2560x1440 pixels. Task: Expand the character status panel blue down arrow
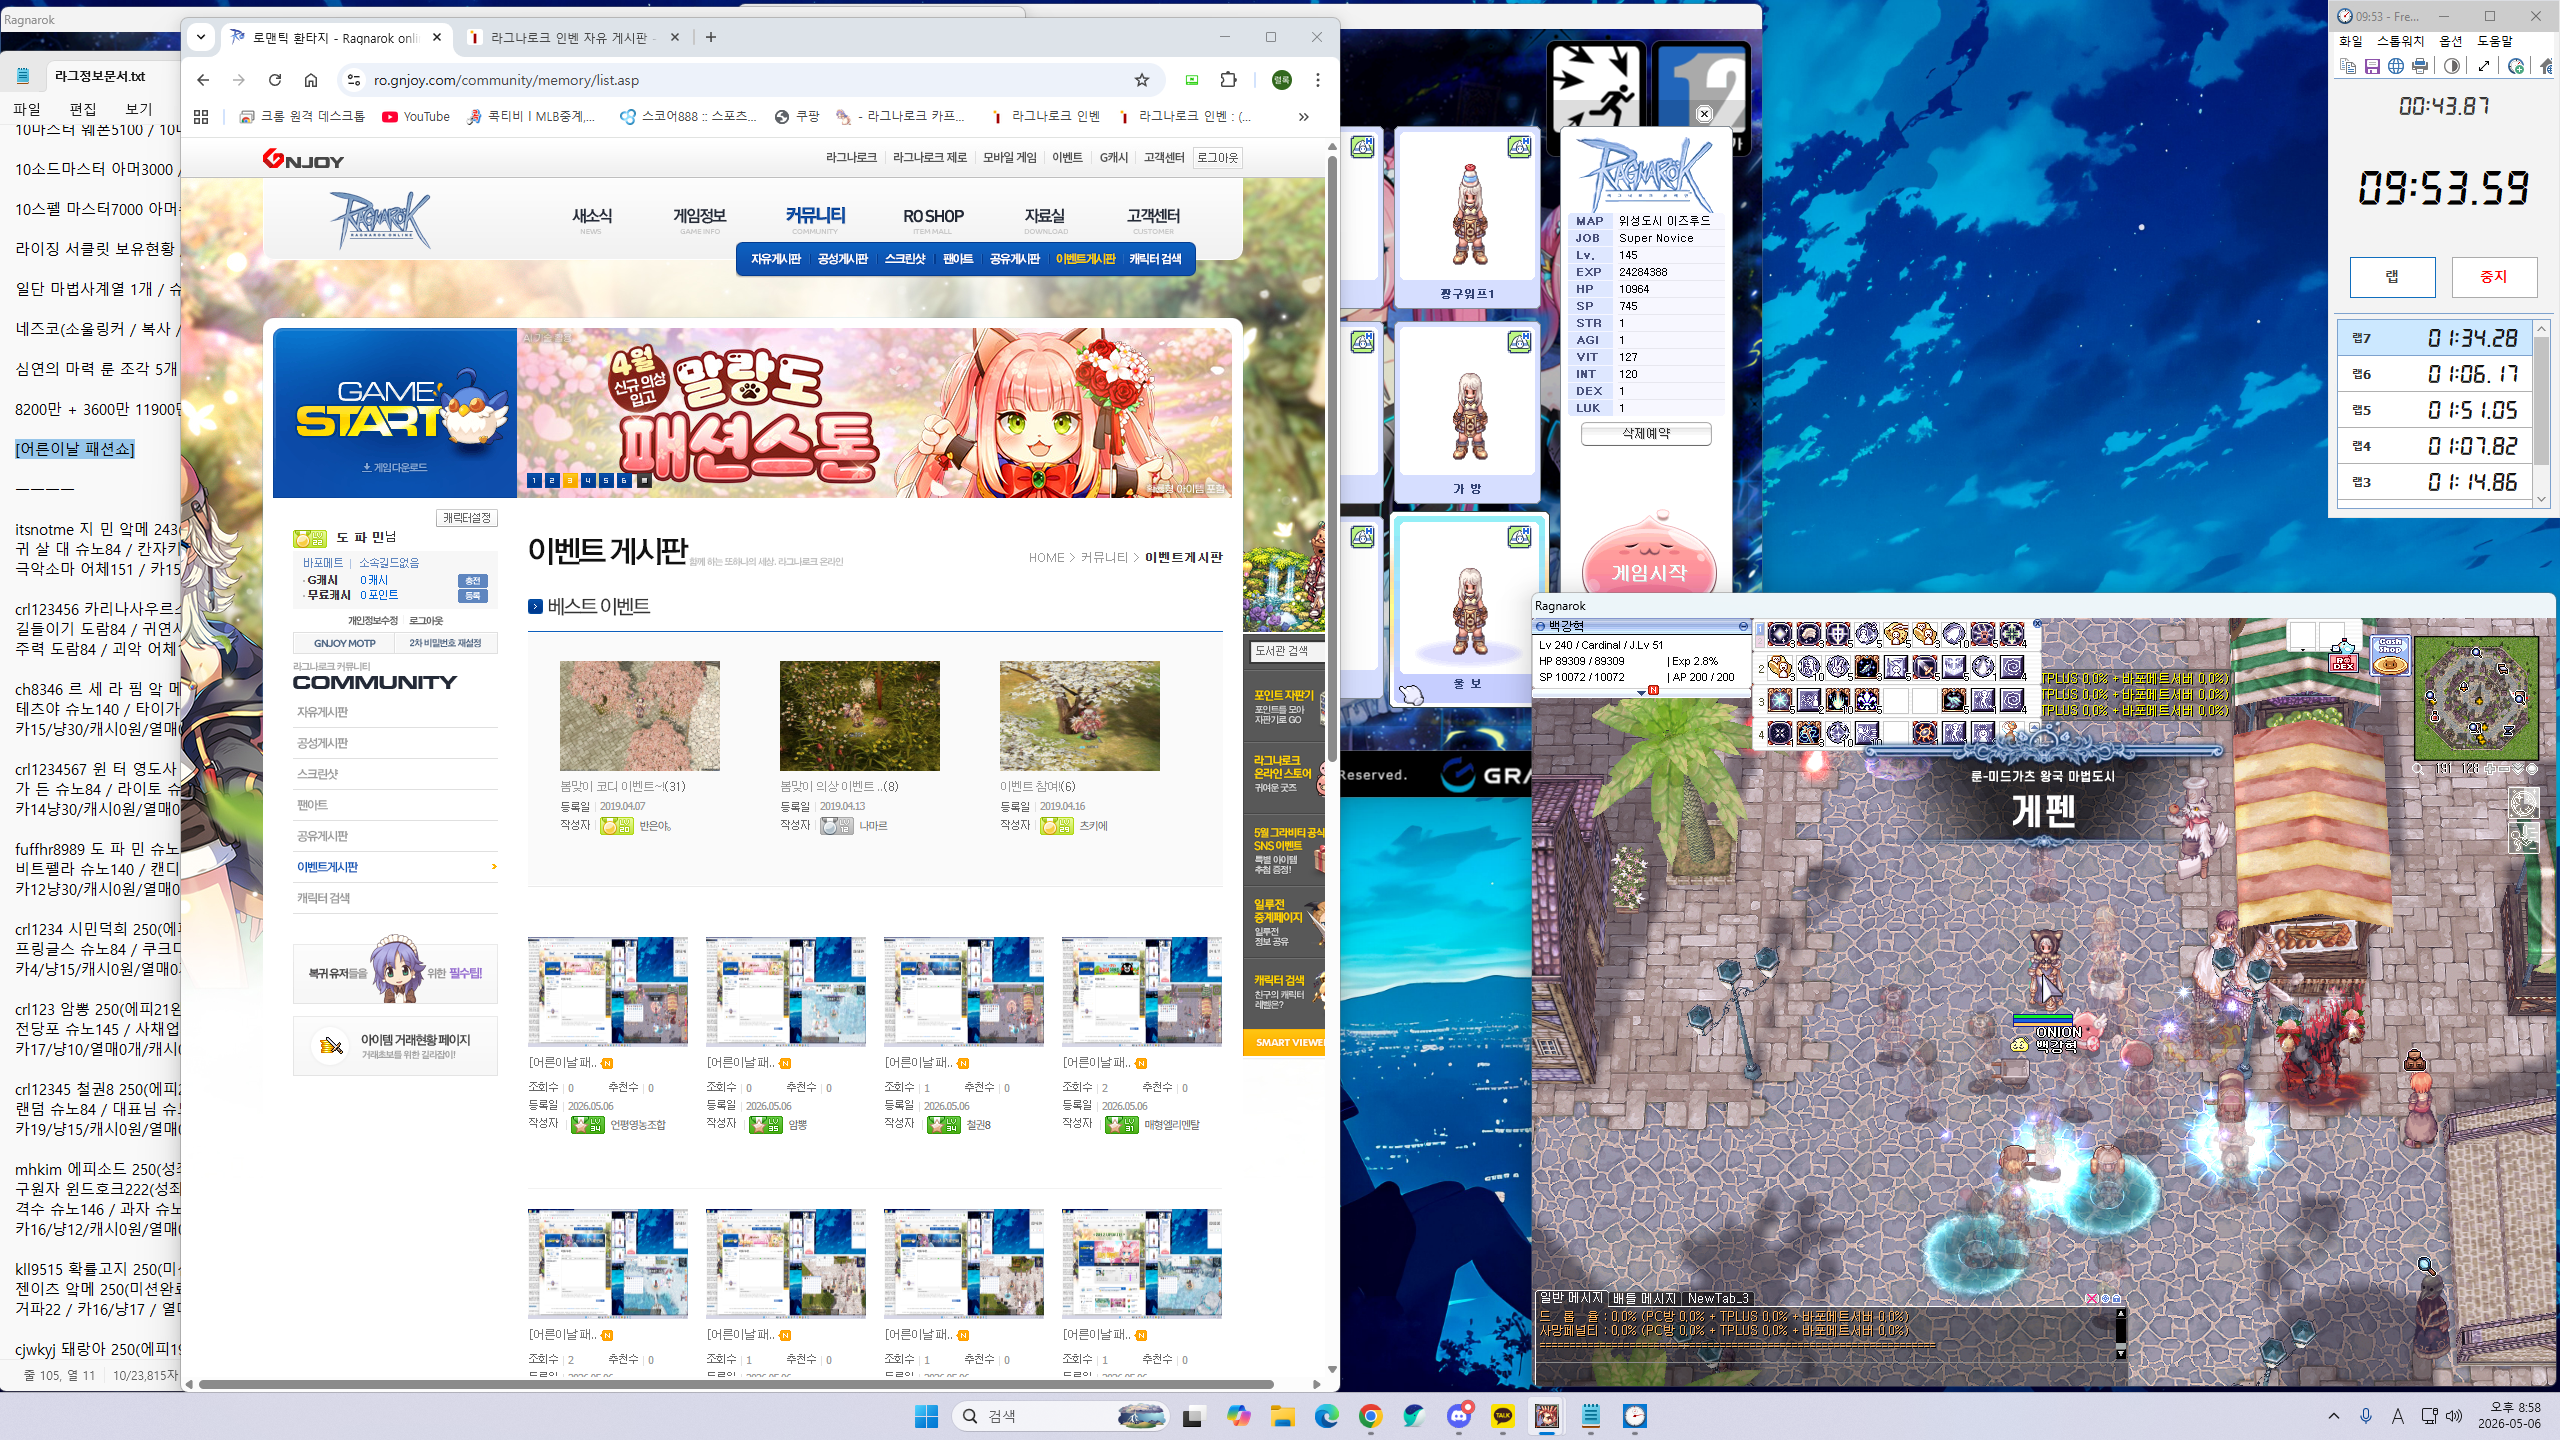coord(1641,692)
